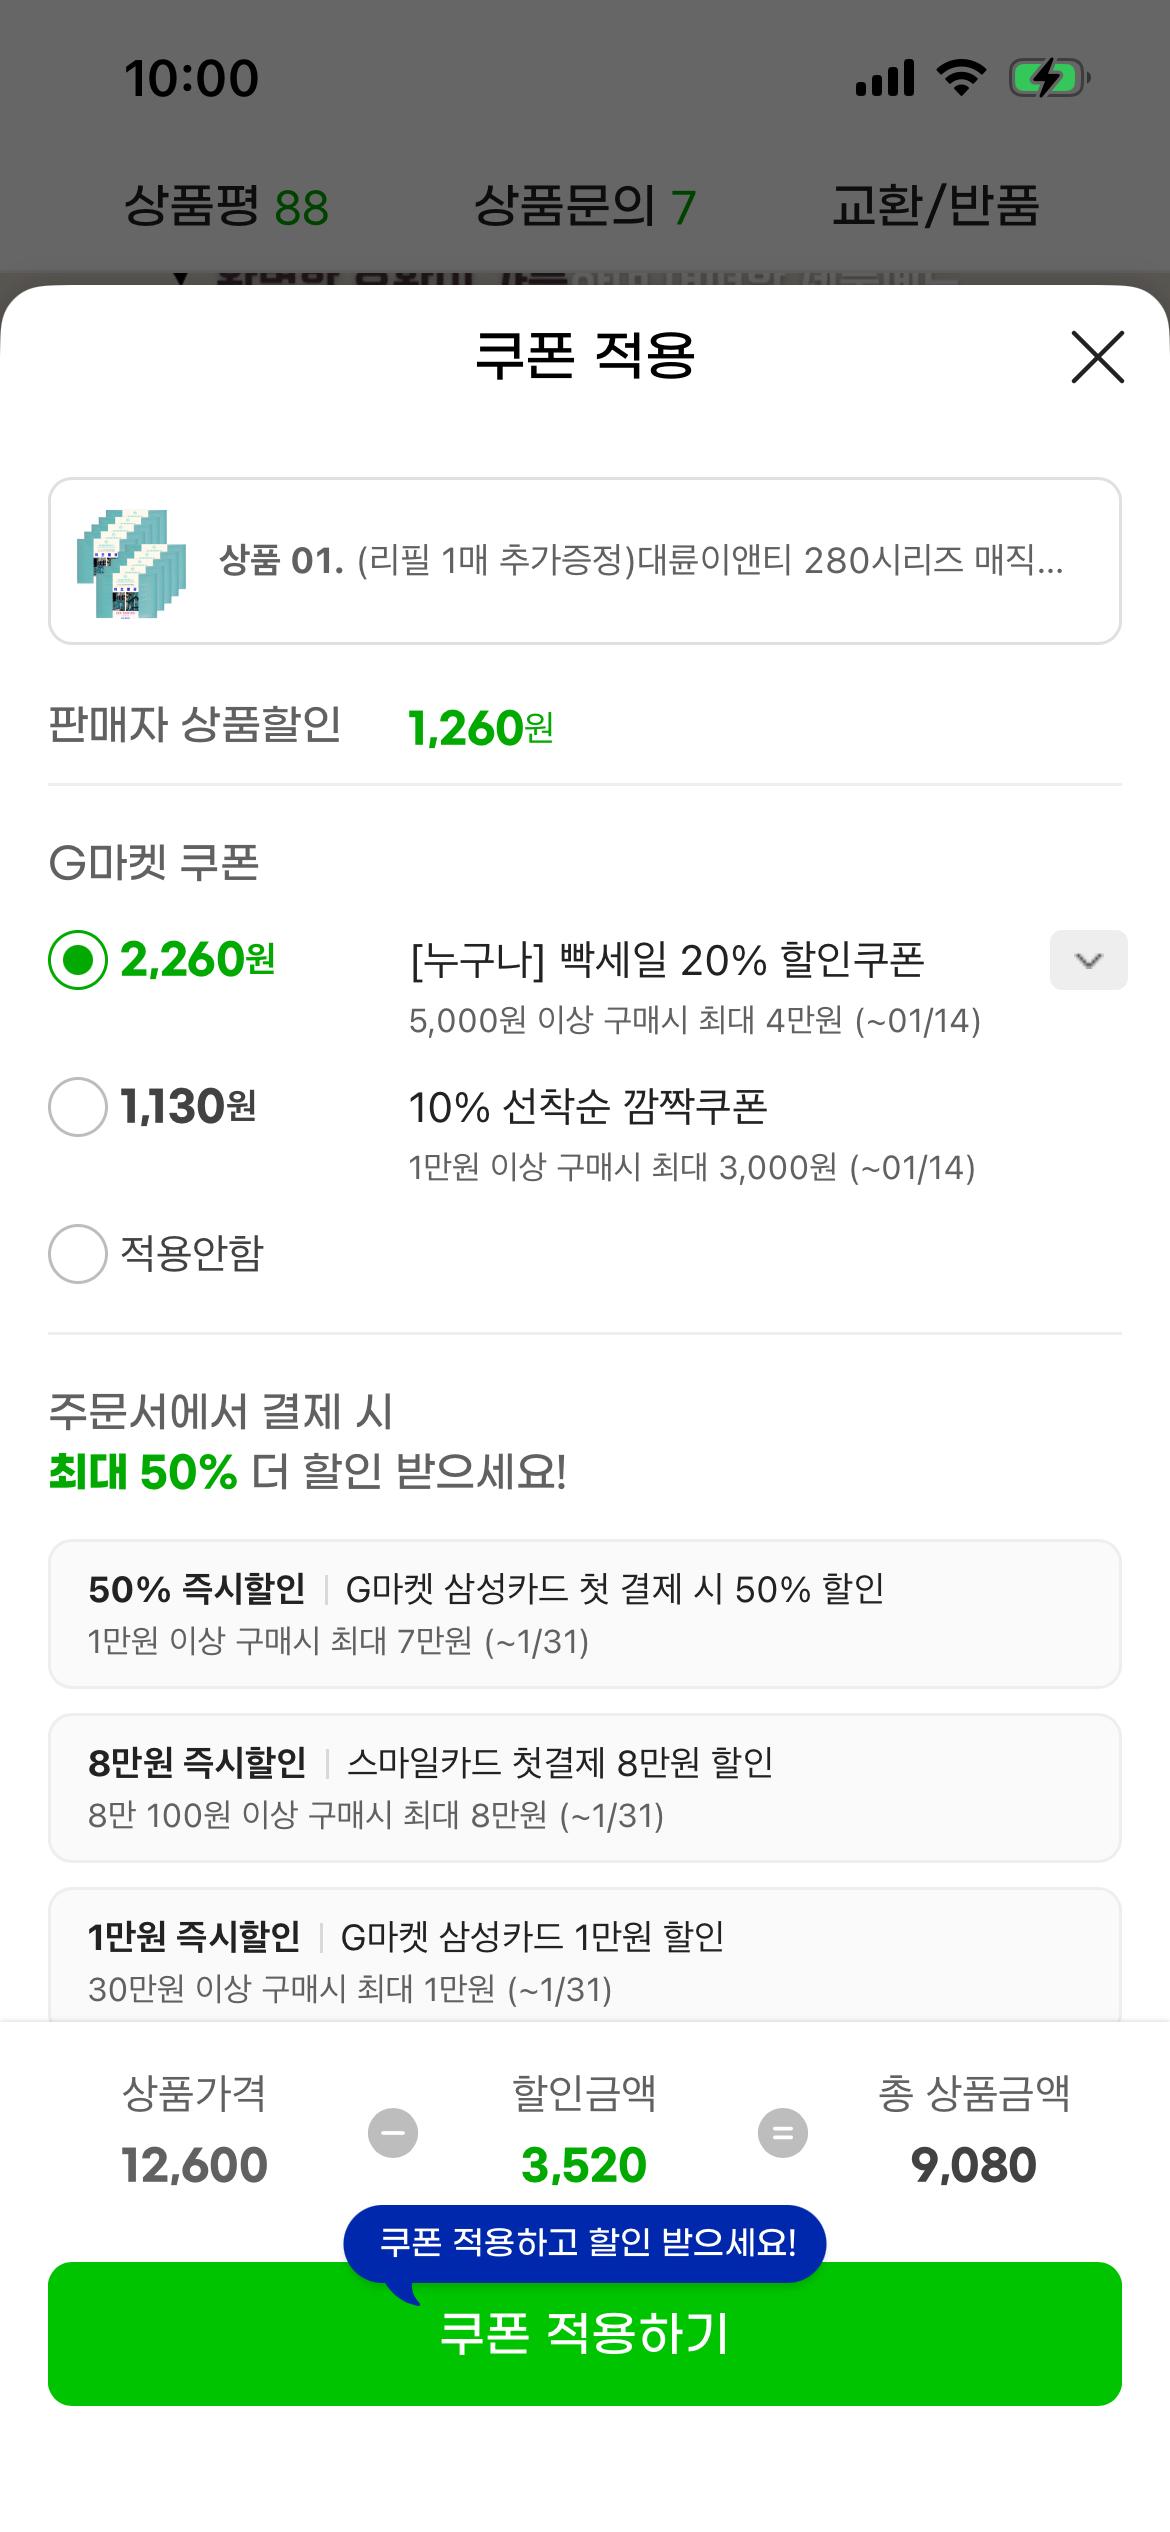View the 1만원 즉시할인 G마켓 삼성카드 offer
The width and height of the screenshot is (1170, 2532).
(x=585, y=1957)
